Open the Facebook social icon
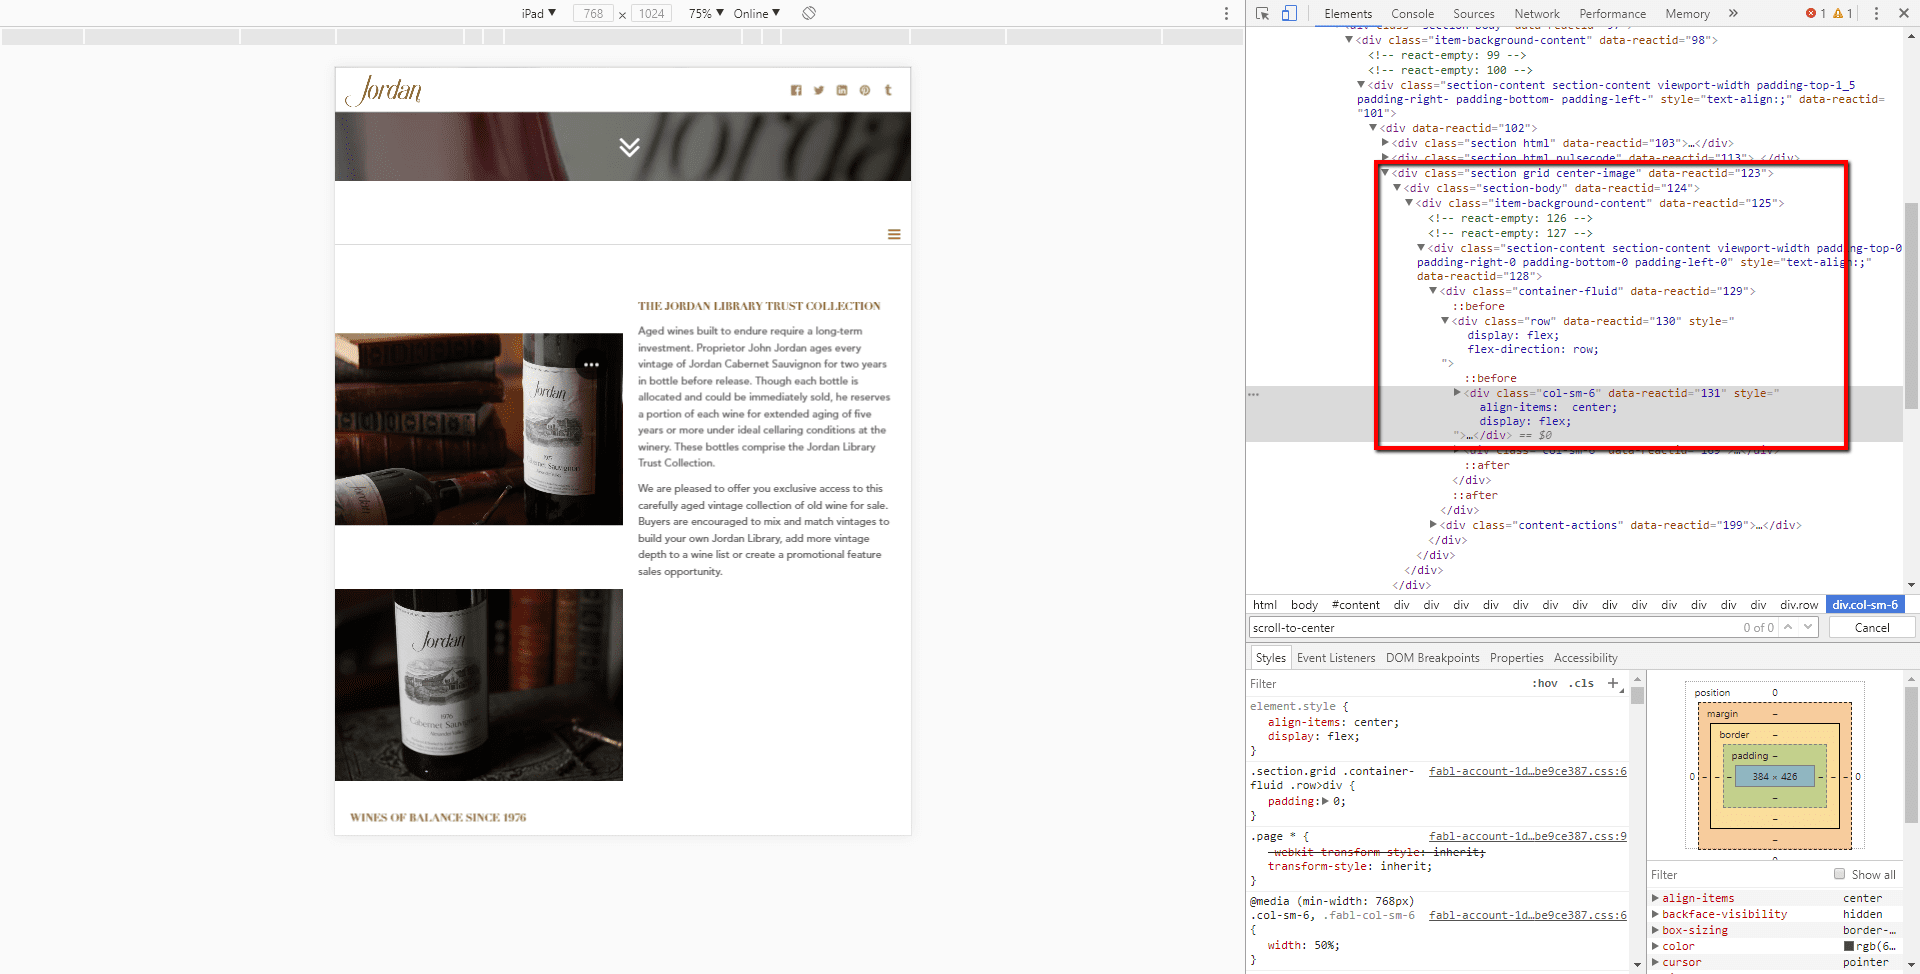 (796, 90)
